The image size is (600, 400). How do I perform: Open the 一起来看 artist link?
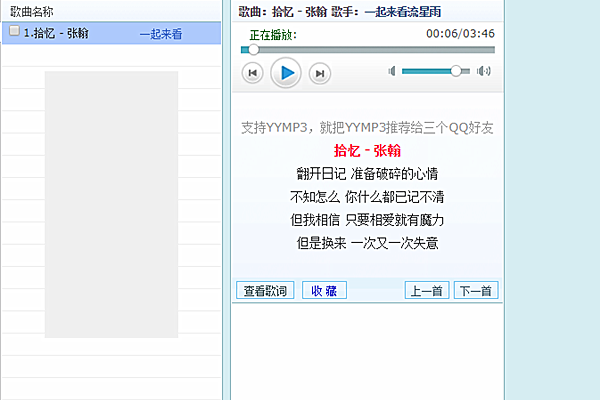pyautogui.click(x=161, y=34)
